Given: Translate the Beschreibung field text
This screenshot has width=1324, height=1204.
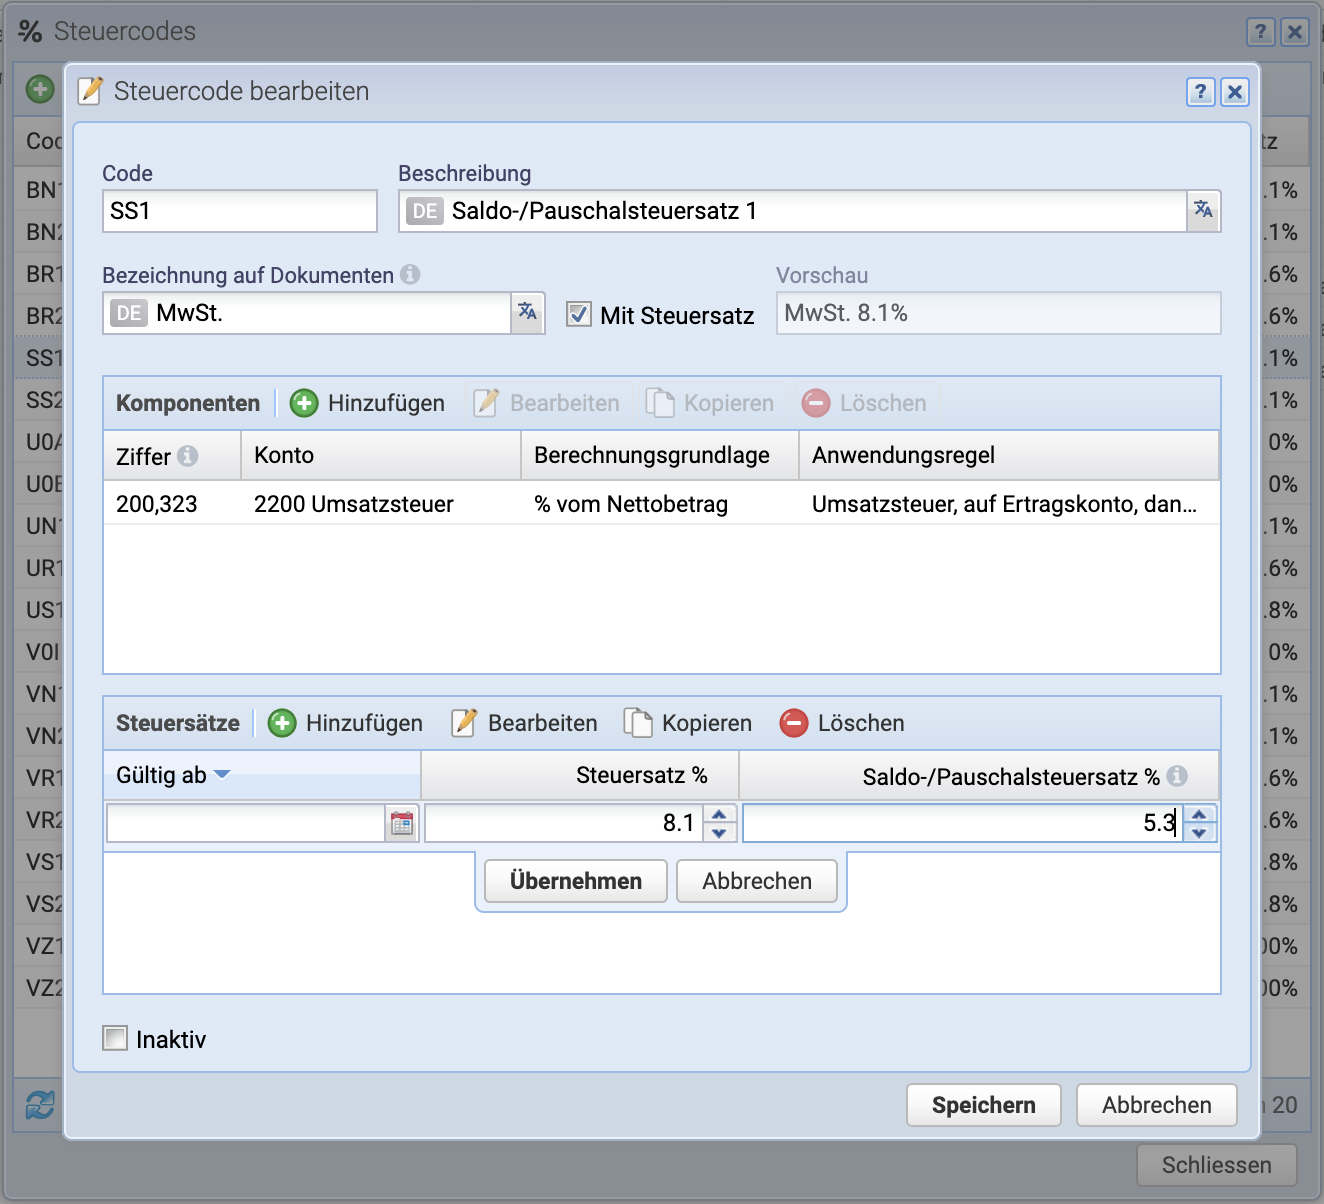Looking at the screenshot, I should [x=1203, y=211].
